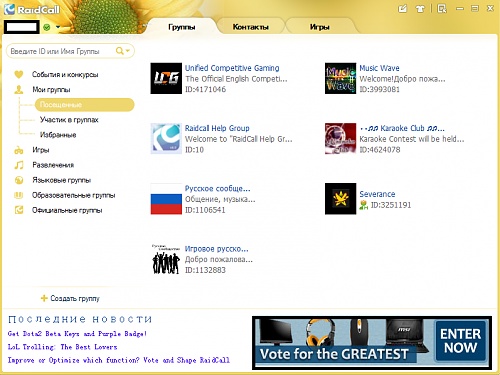Click Vote for the GREATEST banner
The width and height of the screenshot is (500, 375).
(334, 354)
